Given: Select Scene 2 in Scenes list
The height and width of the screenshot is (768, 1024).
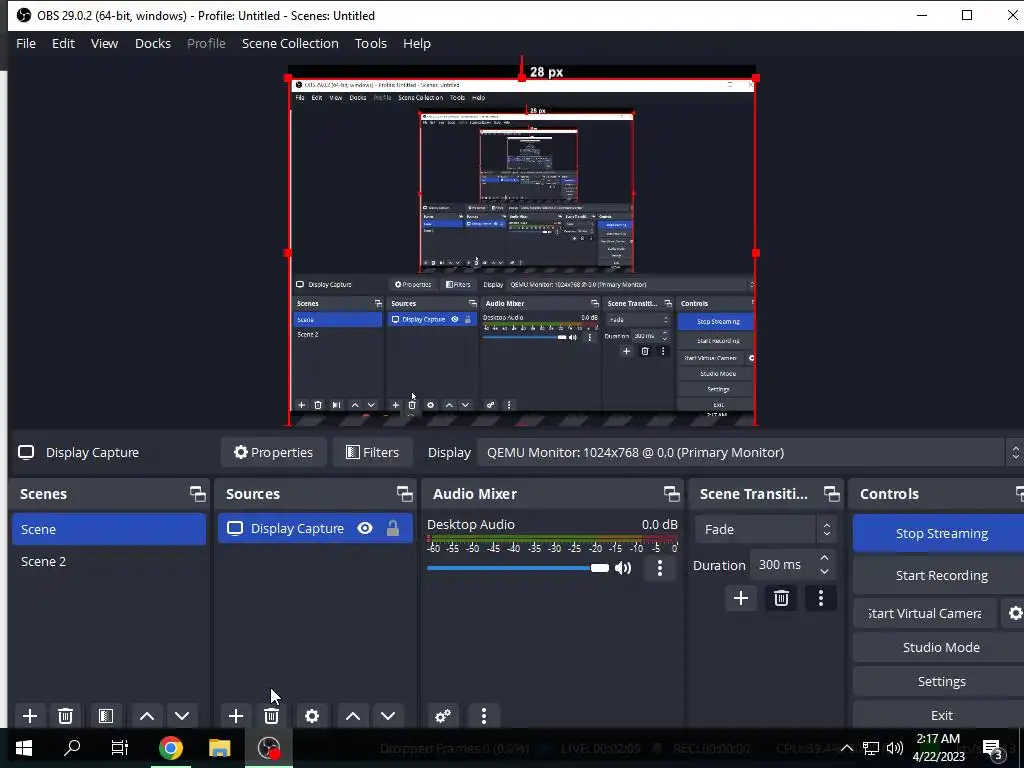Looking at the screenshot, I should point(108,561).
